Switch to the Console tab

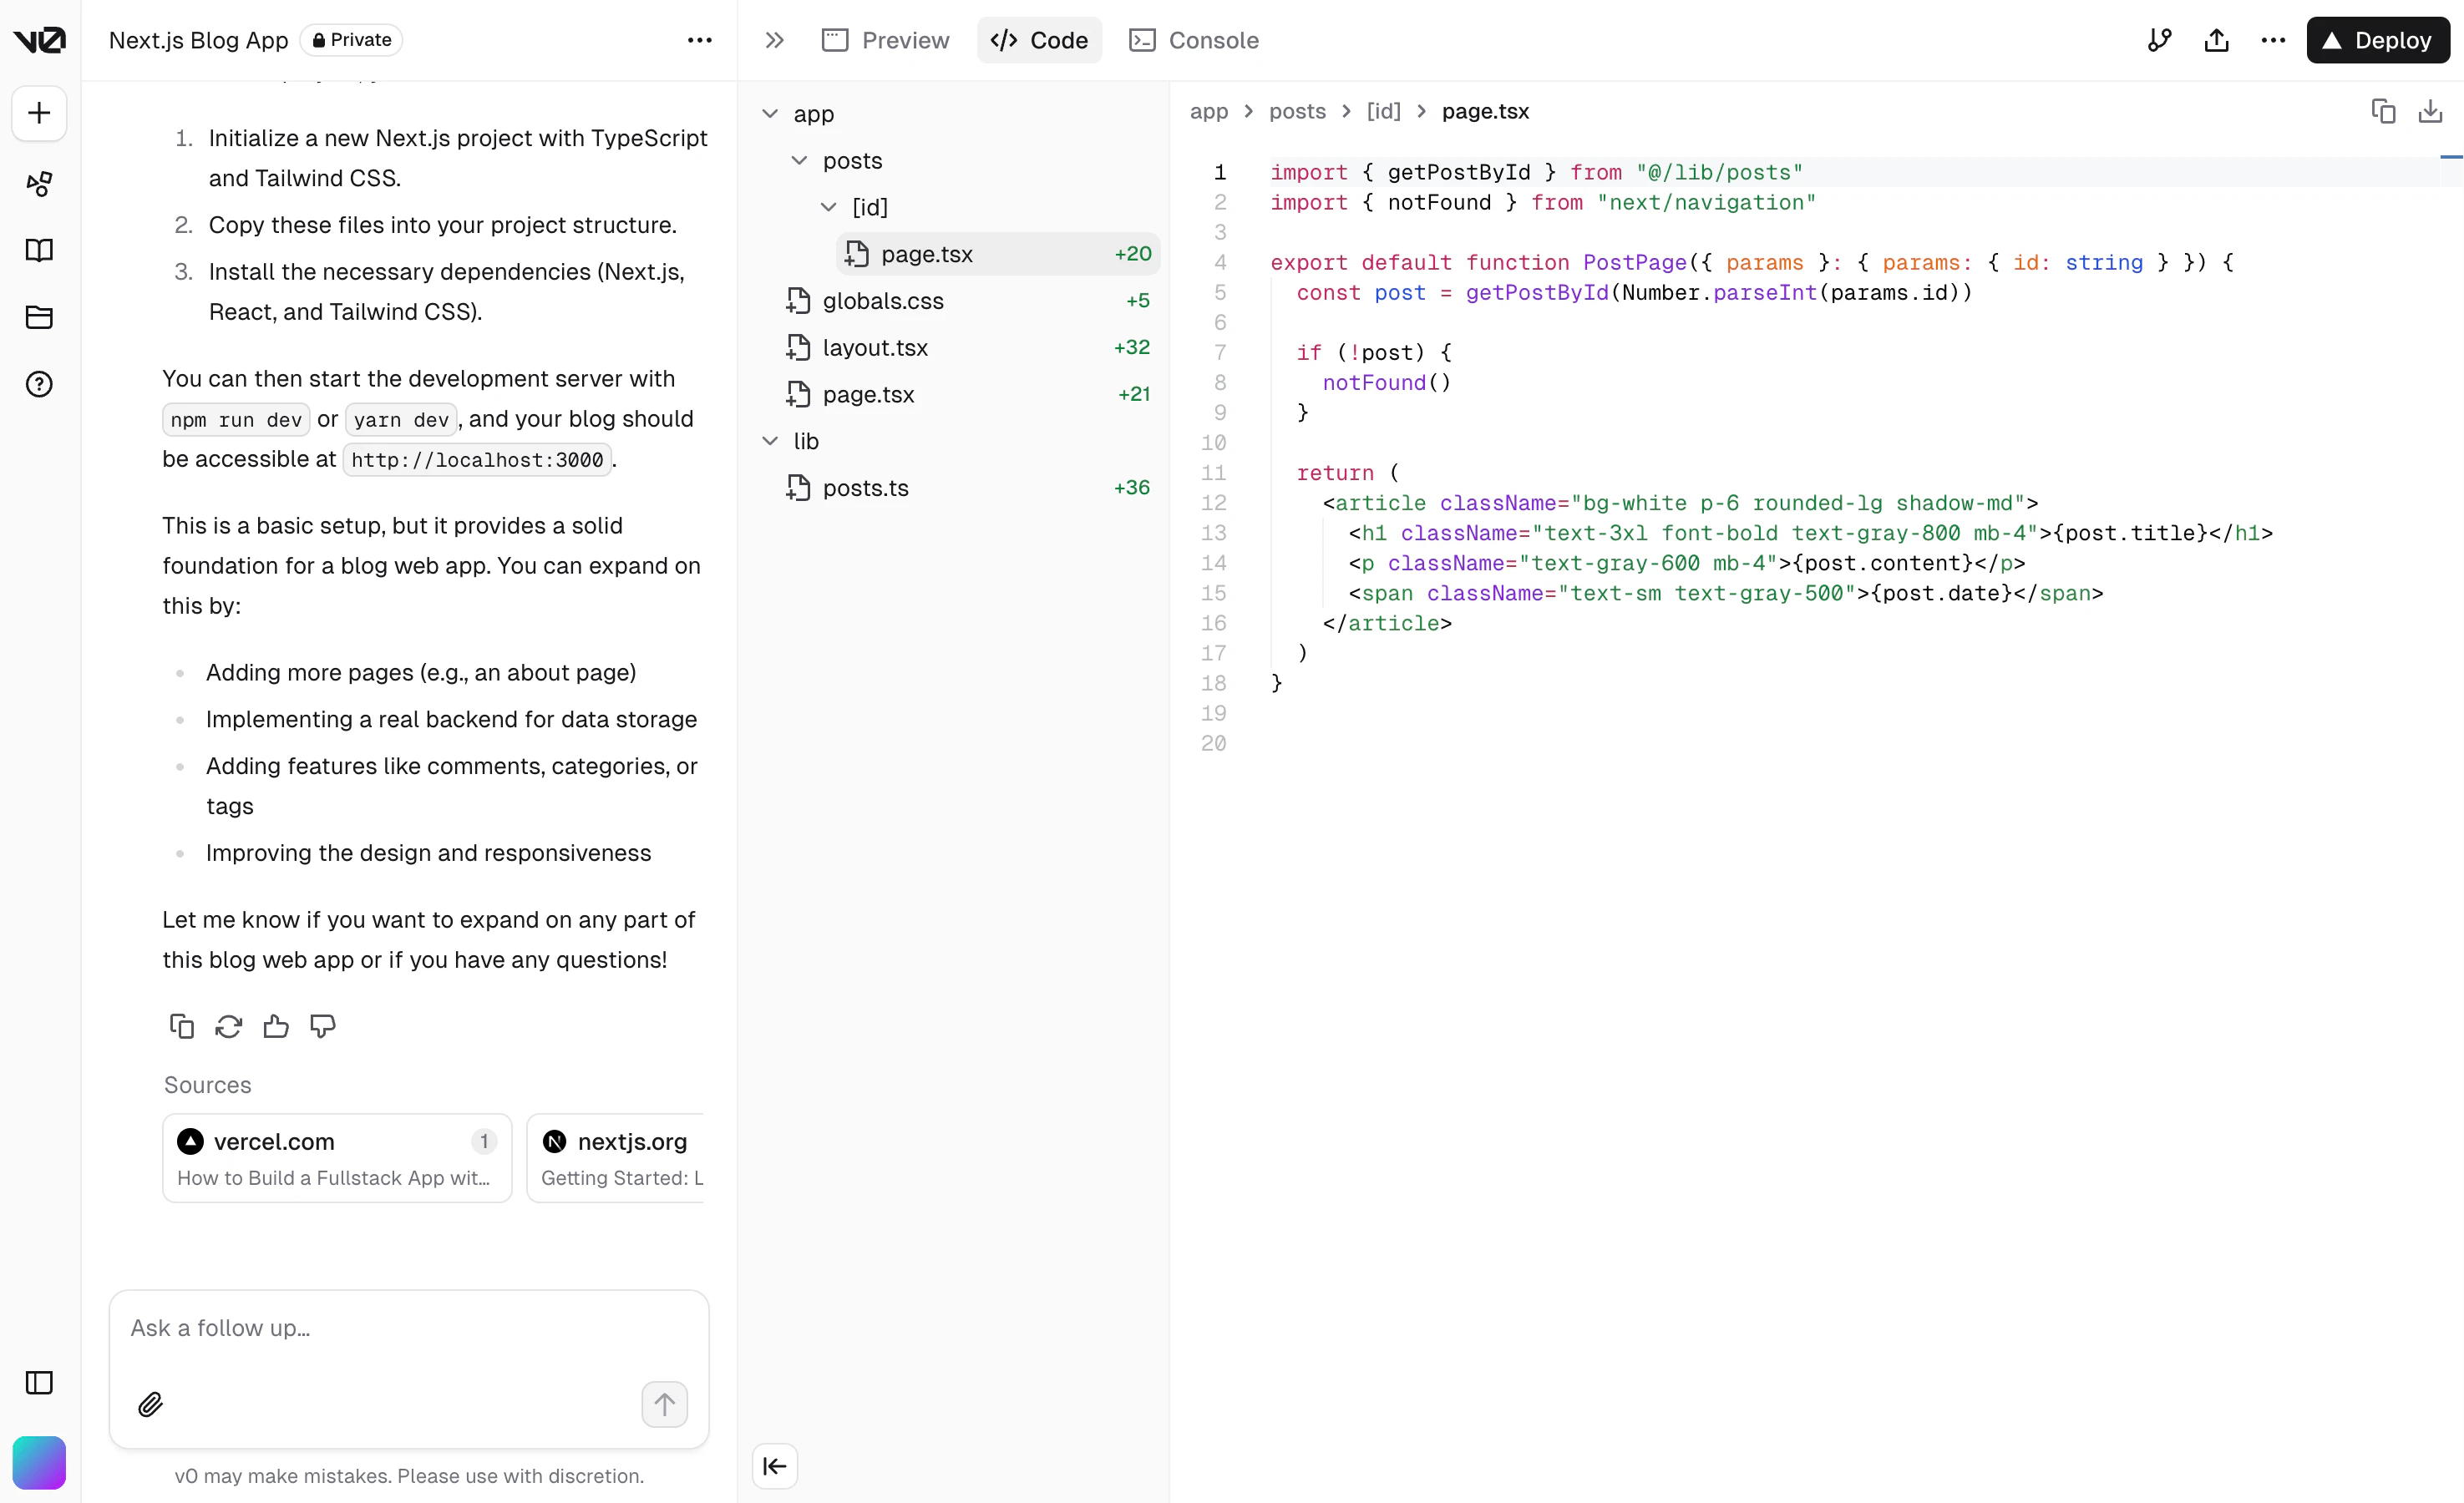[1194, 40]
